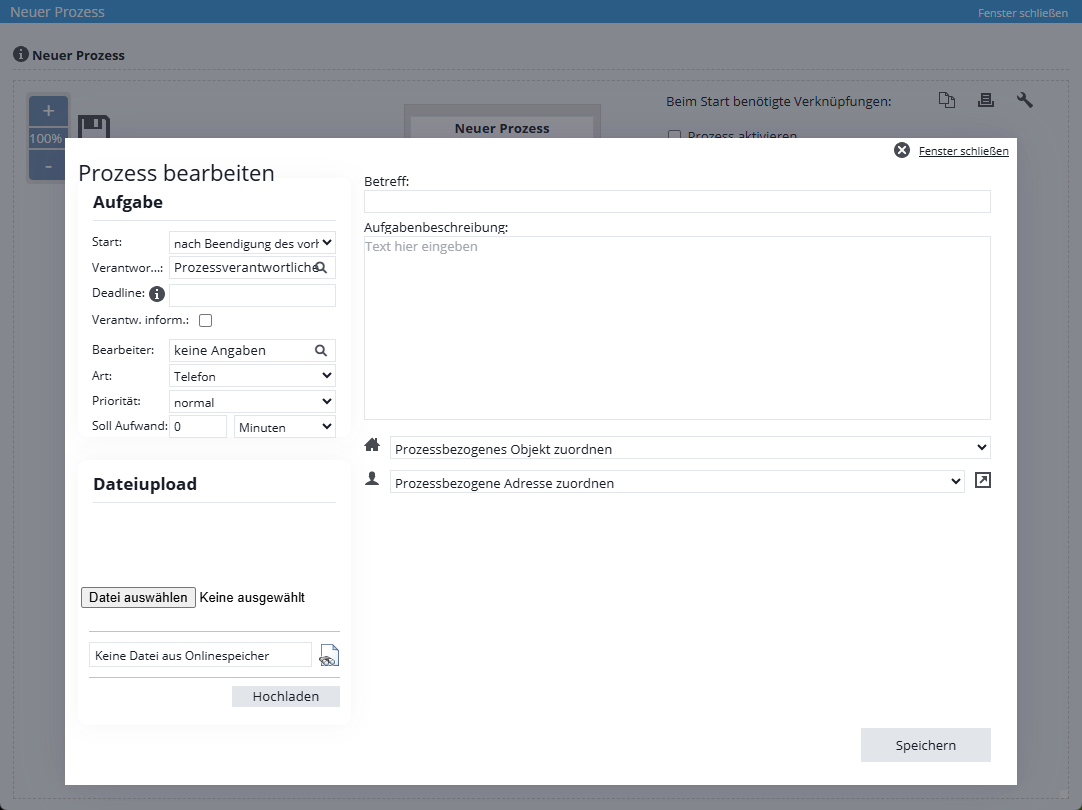1082x810 pixels.
Task: Click the Hochladen upload button
Action: pos(286,697)
